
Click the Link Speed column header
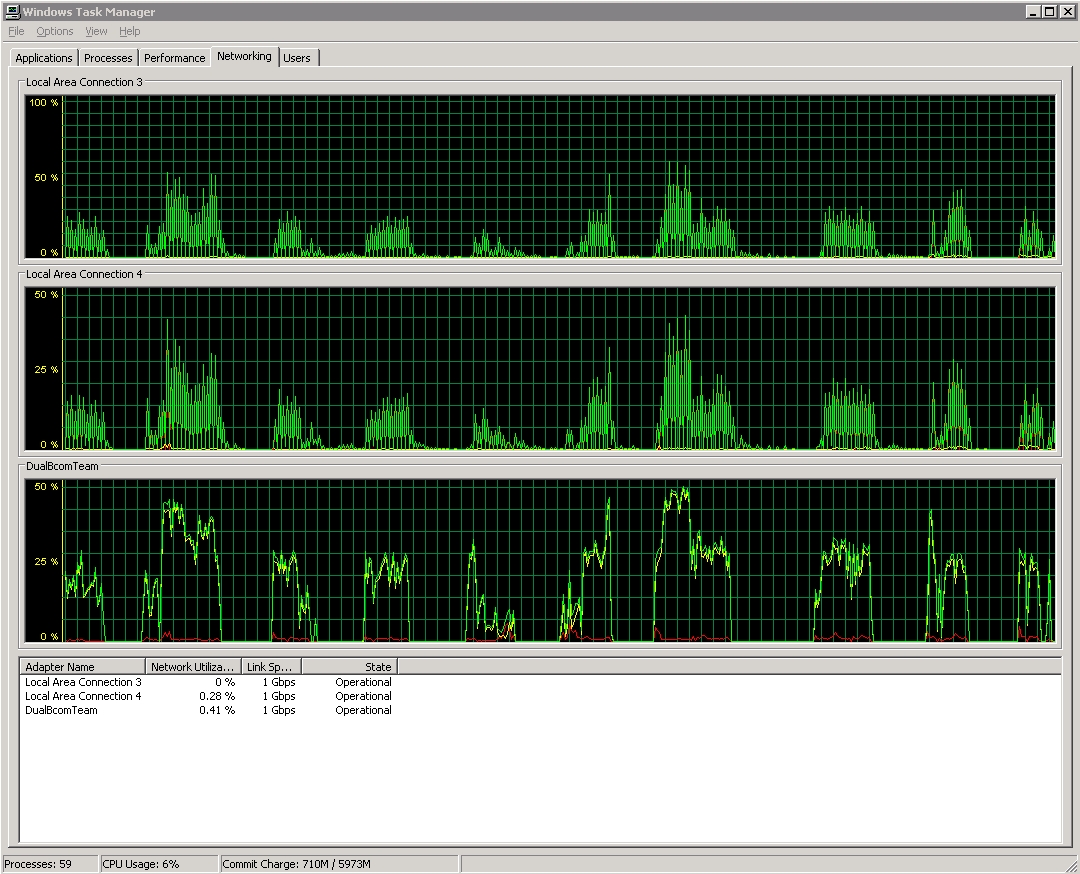[269, 666]
